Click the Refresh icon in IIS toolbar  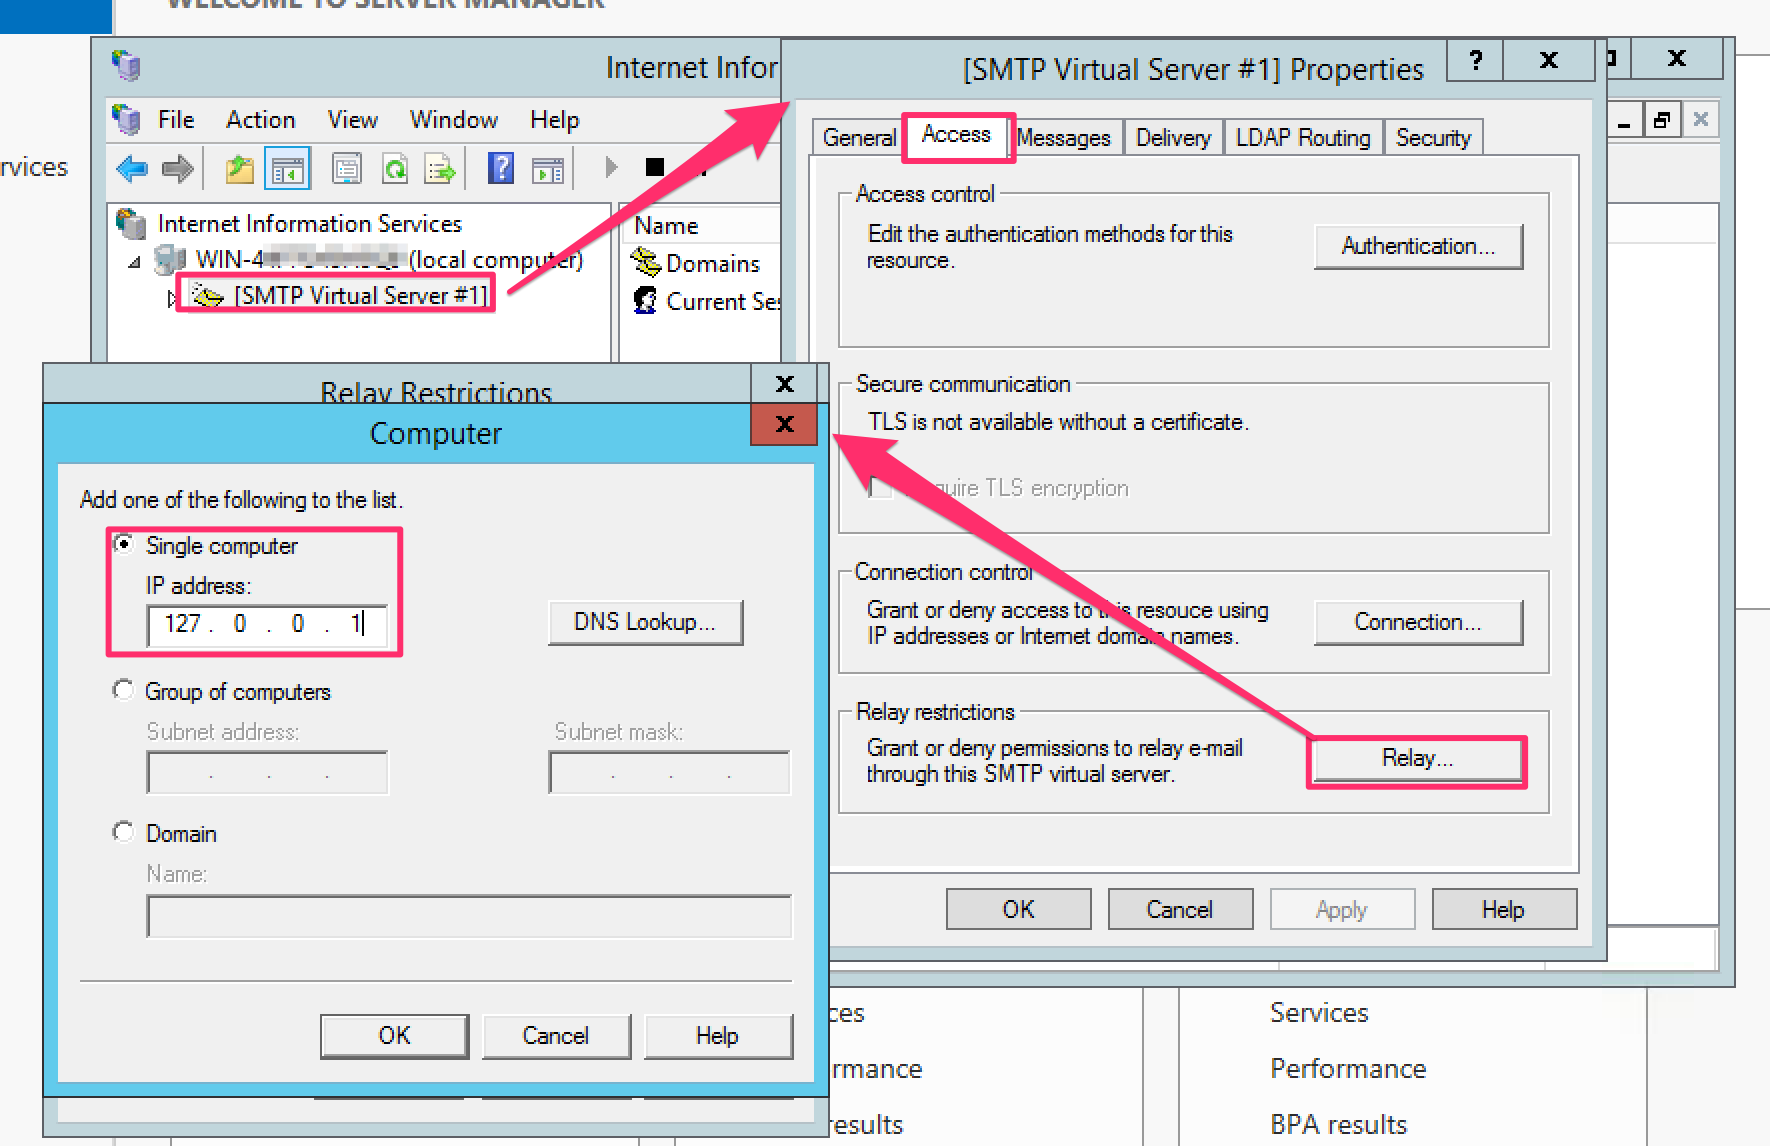396,168
